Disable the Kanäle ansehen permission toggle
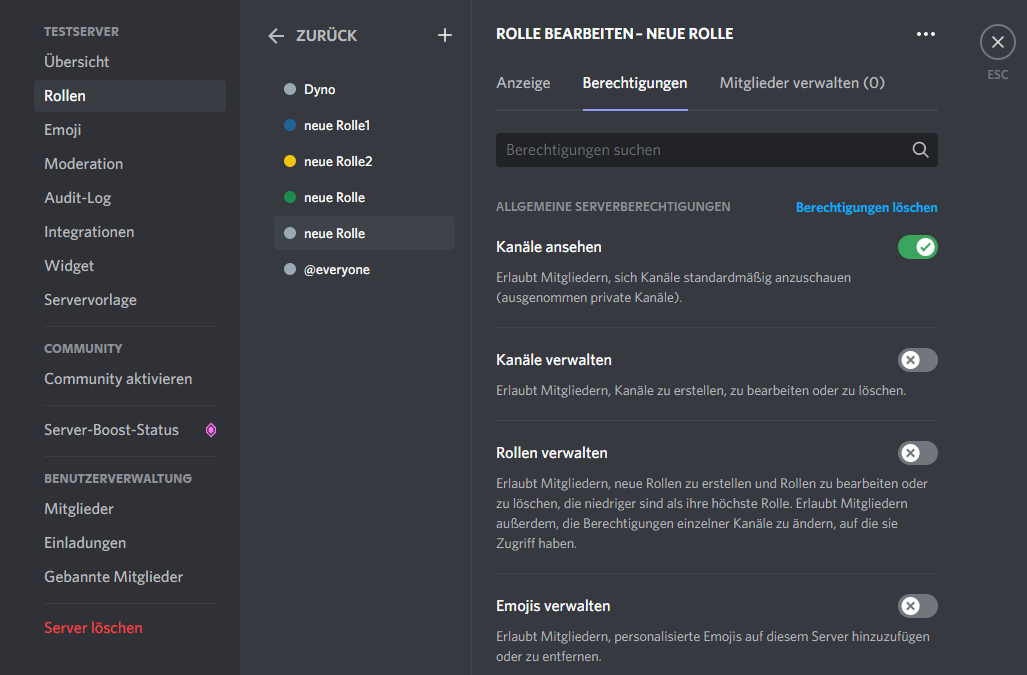 pyautogui.click(x=917, y=246)
